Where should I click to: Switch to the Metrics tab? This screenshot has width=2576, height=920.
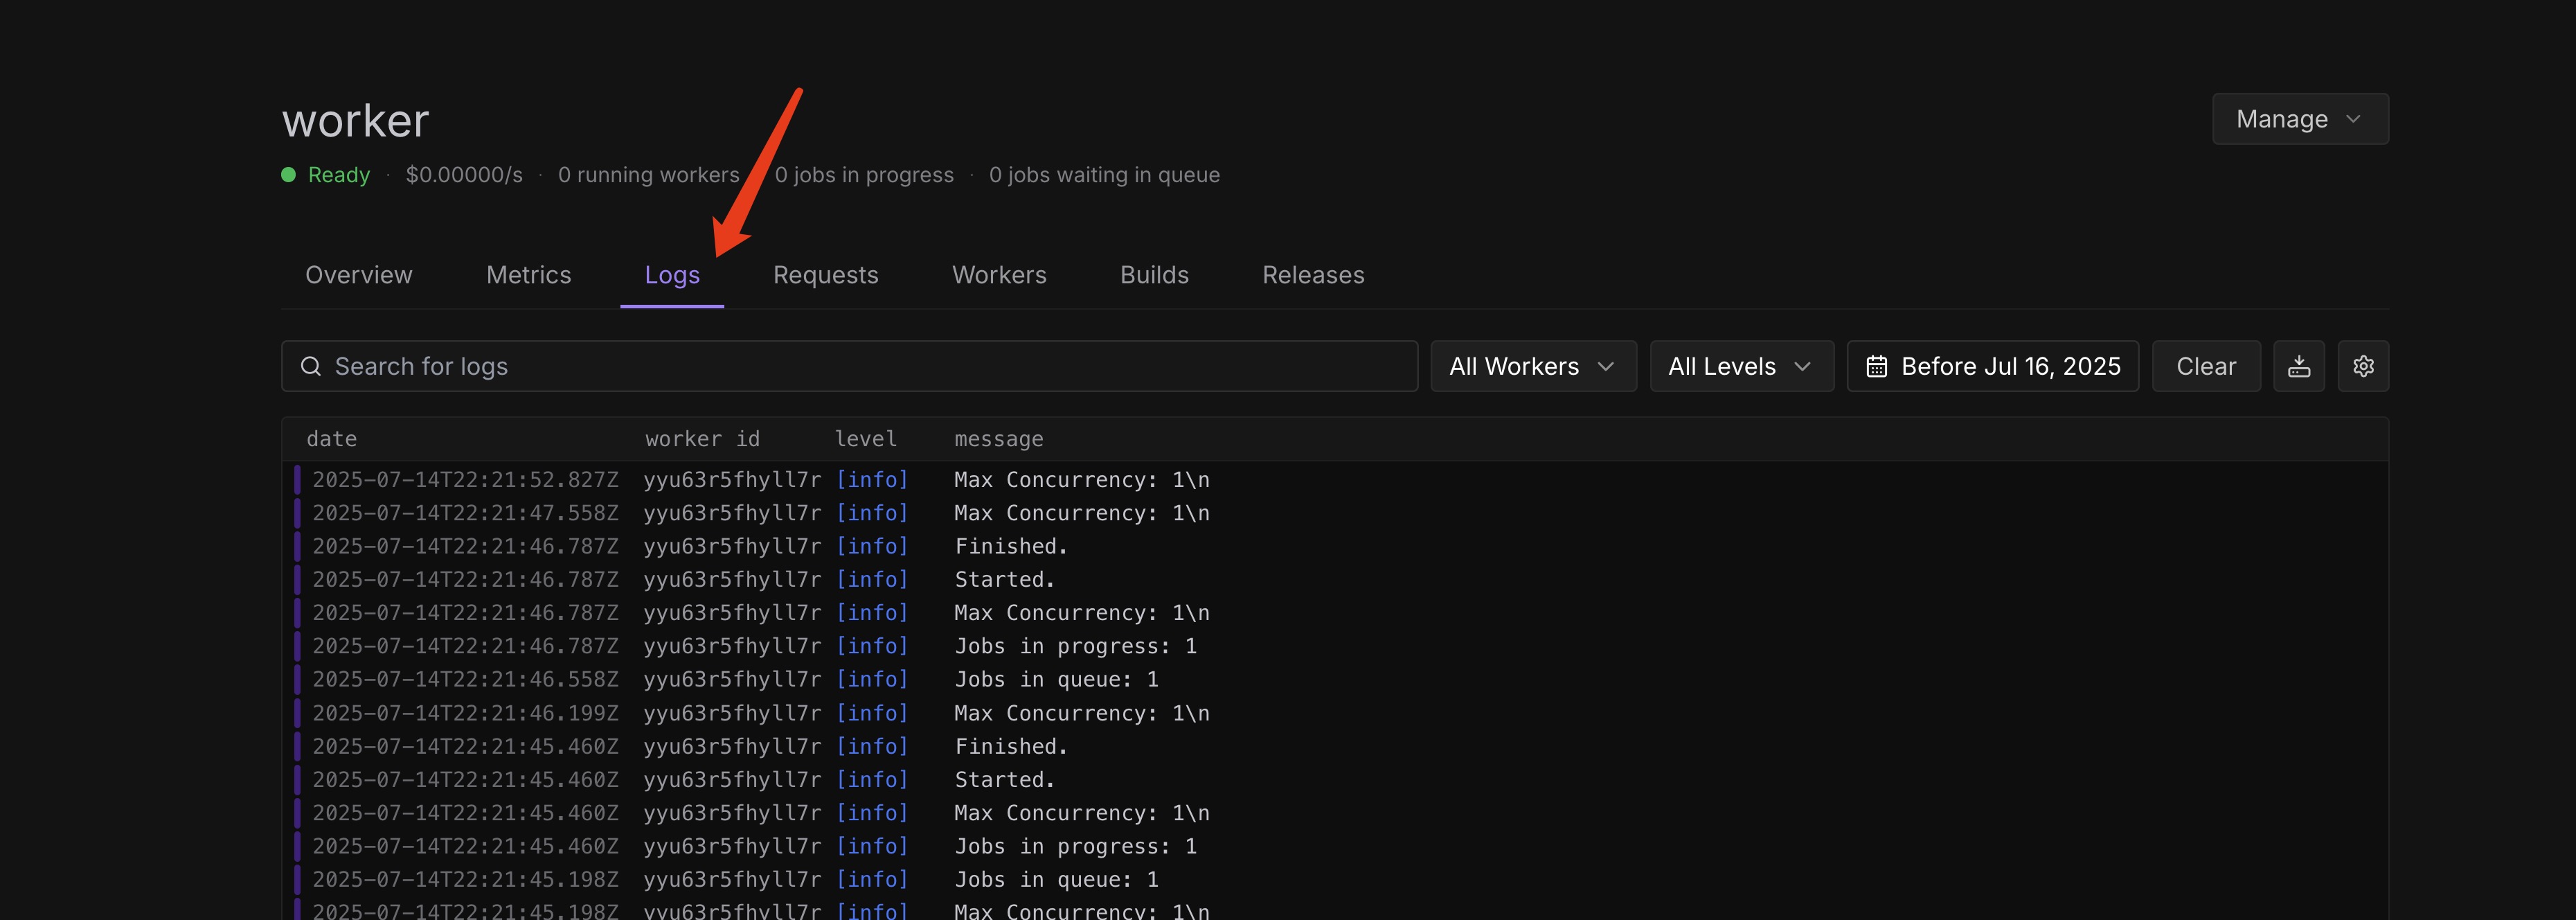tap(528, 275)
